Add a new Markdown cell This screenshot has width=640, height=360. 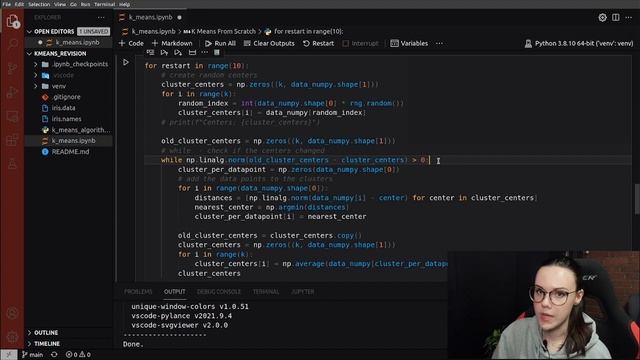pyautogui.click(x=172, y=43)
